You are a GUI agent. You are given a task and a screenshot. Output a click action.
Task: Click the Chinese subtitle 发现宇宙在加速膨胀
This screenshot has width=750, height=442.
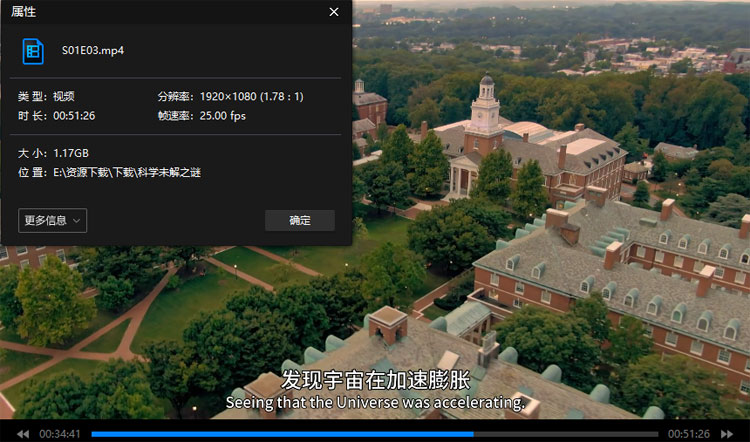point(375,381)
